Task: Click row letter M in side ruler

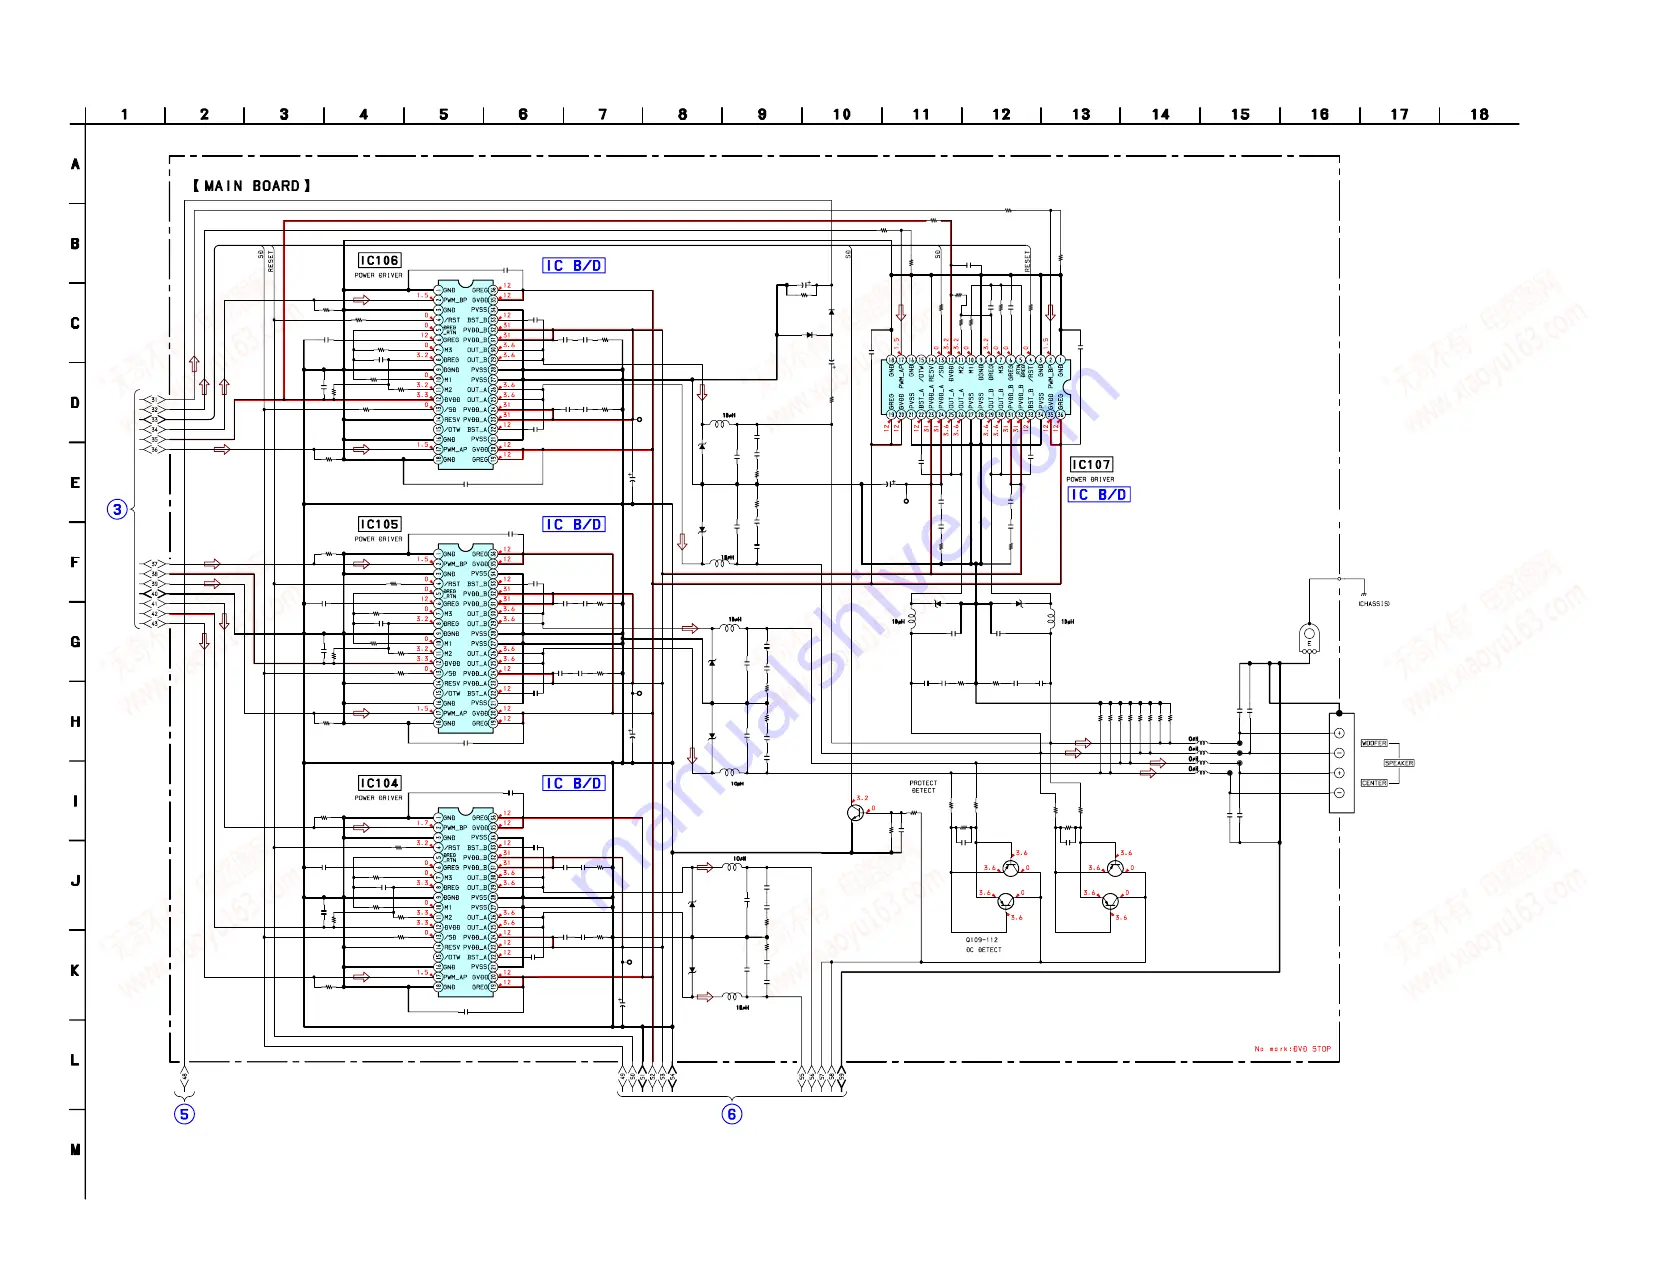Action: [75, 1150]
